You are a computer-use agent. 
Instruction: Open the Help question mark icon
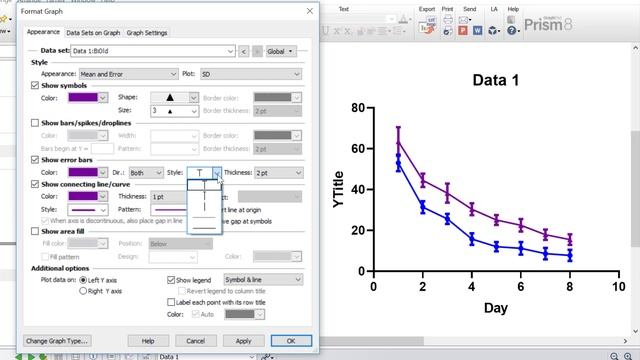(x=512, y=31)
